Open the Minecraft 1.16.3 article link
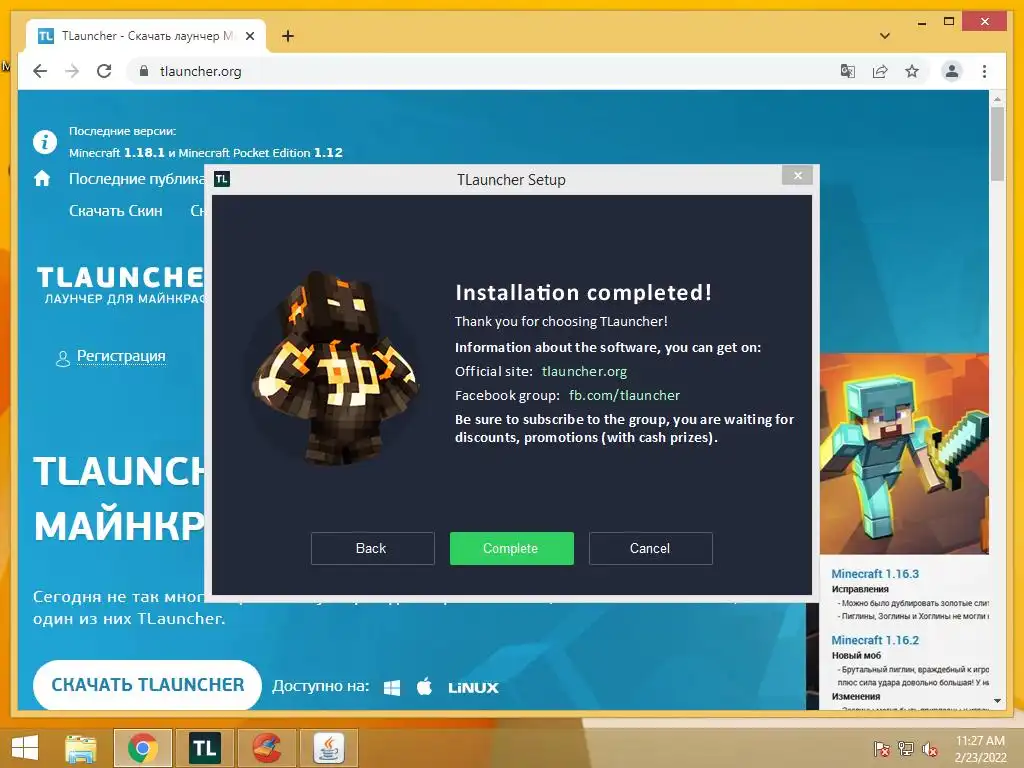The height and width of the screenshot is (768, 1024). pos(874,573)
